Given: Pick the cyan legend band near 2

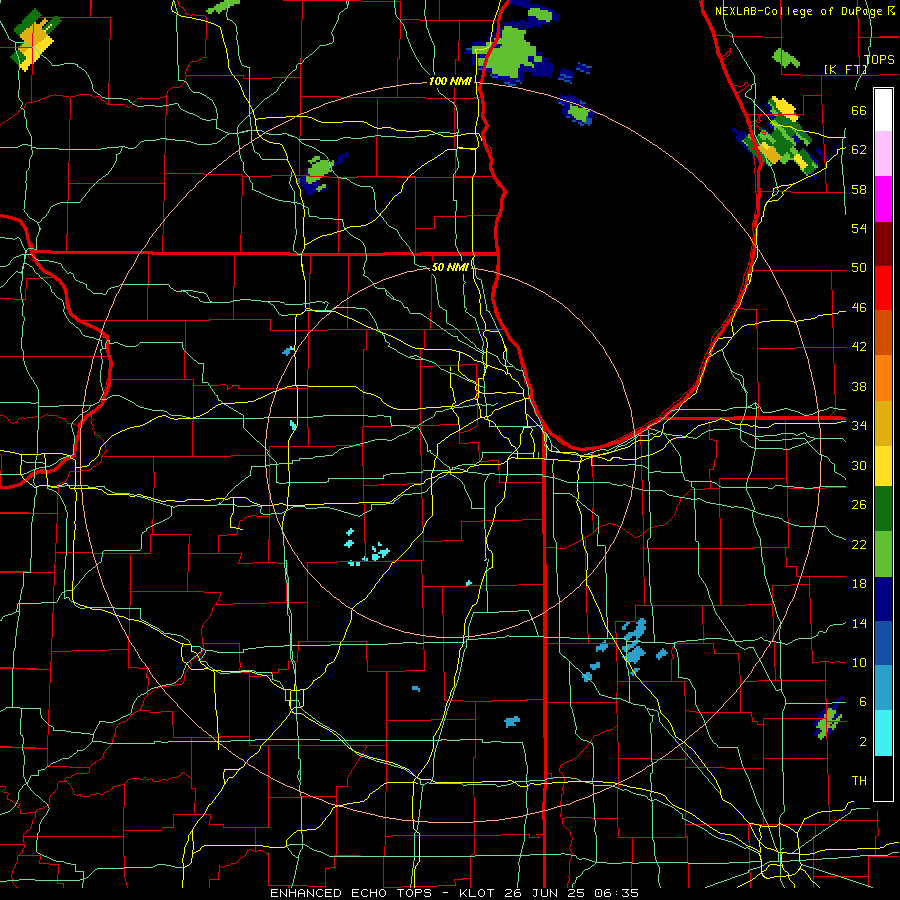Looking at the screenshot, I should pyautogui.click(x=883, y=733).
